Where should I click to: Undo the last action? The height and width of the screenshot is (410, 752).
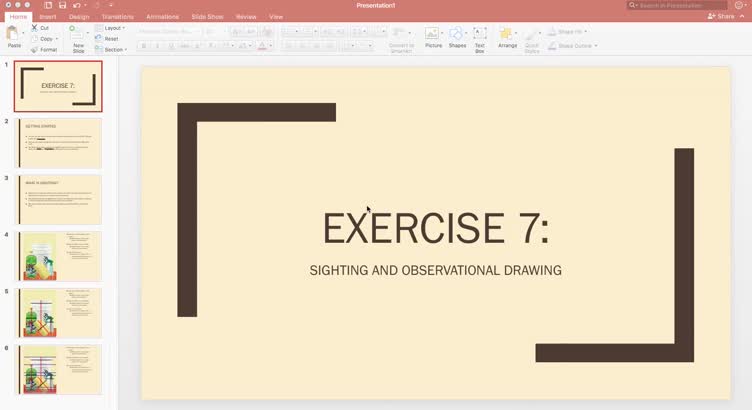[77, 5]
